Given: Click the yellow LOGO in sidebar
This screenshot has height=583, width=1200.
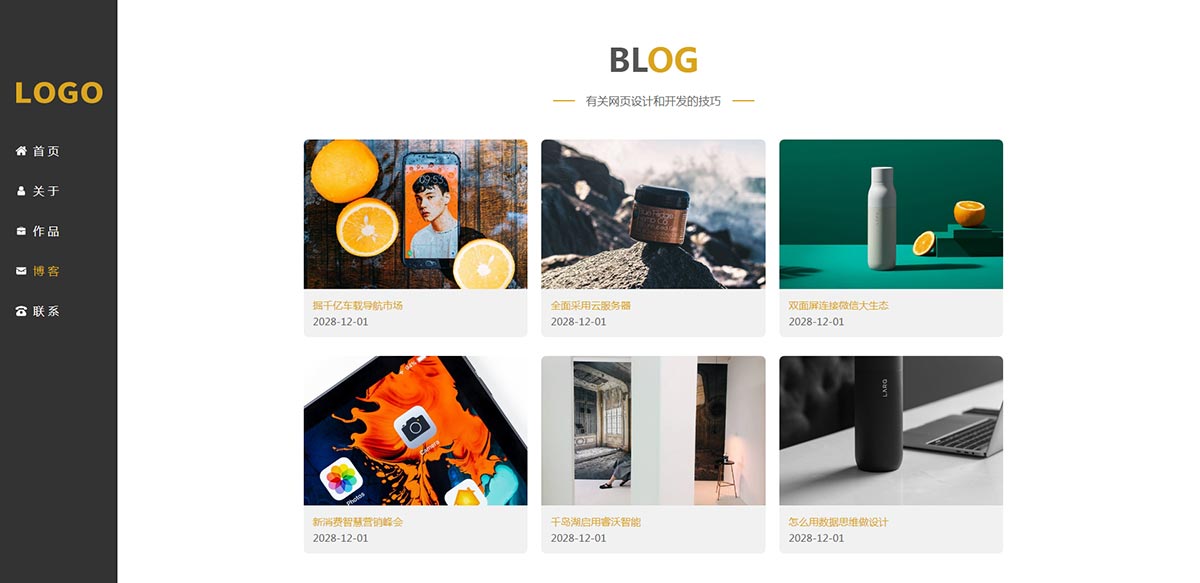Looking at the screenshot, I should pos(59,93).
